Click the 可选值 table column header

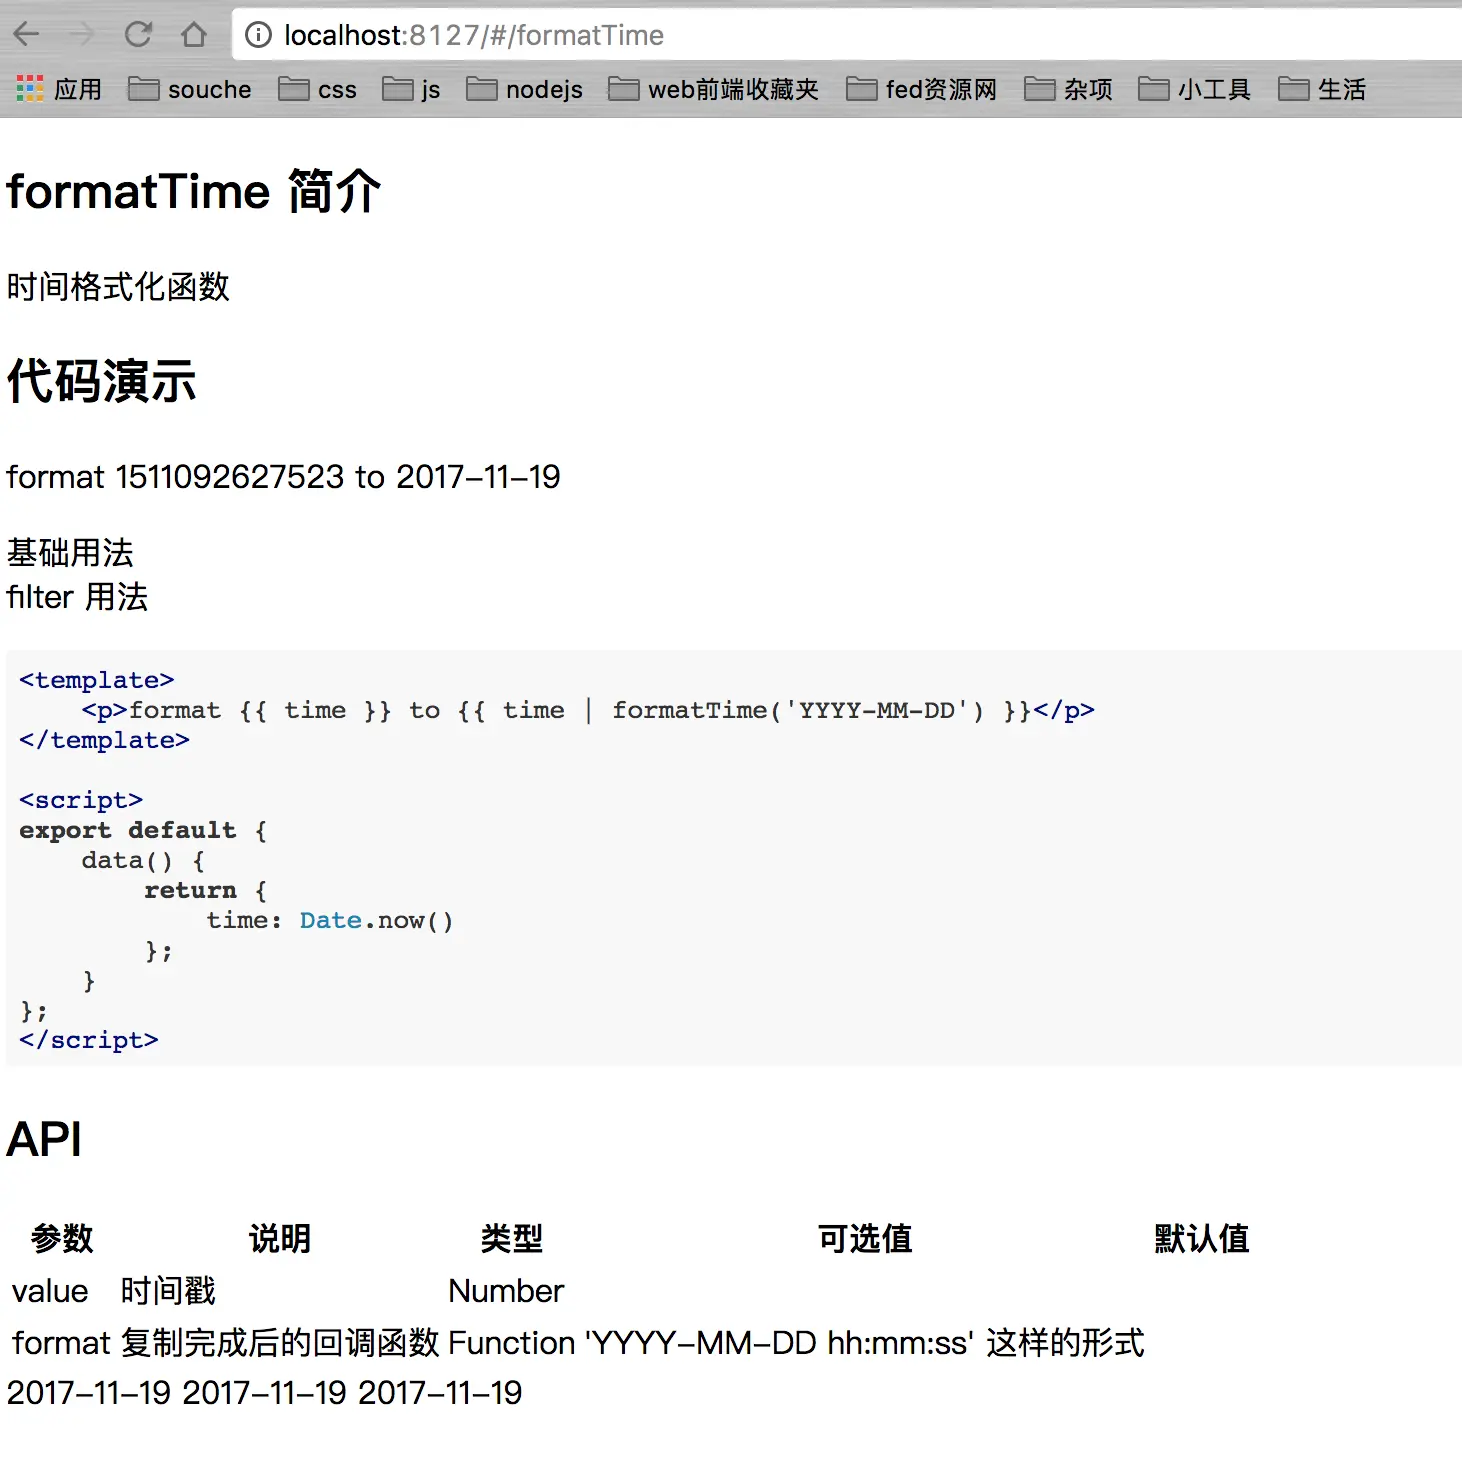[865, 1238]
